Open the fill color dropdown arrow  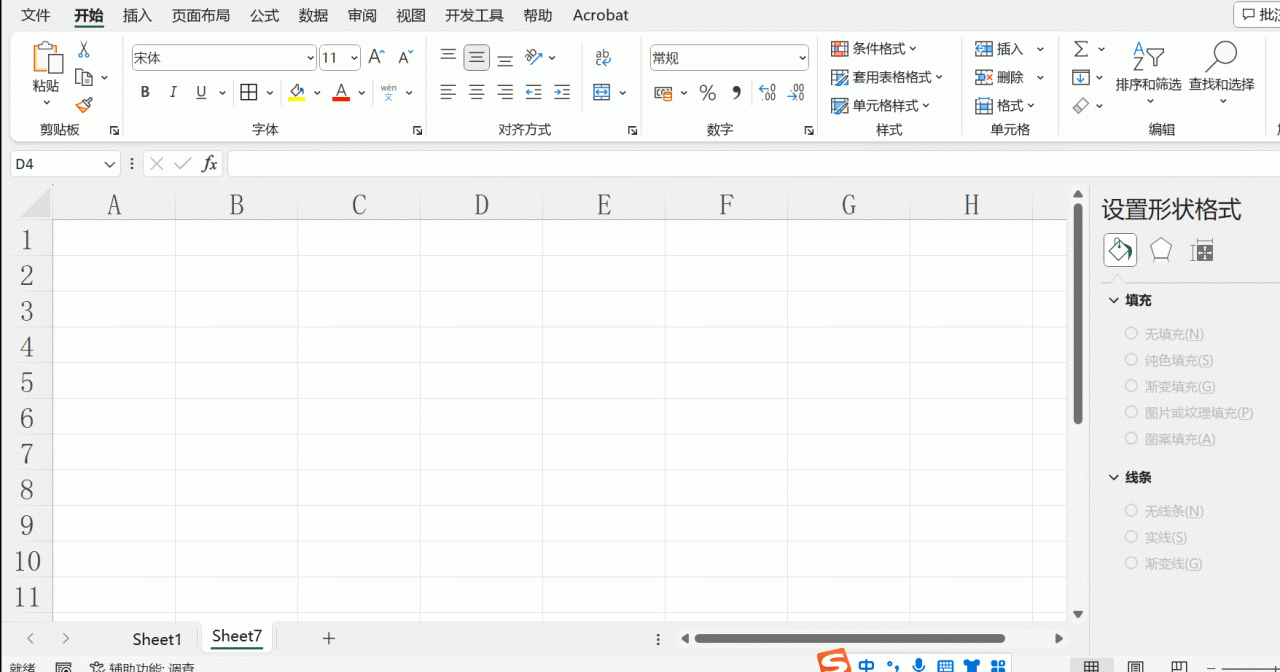click(317, 93)
